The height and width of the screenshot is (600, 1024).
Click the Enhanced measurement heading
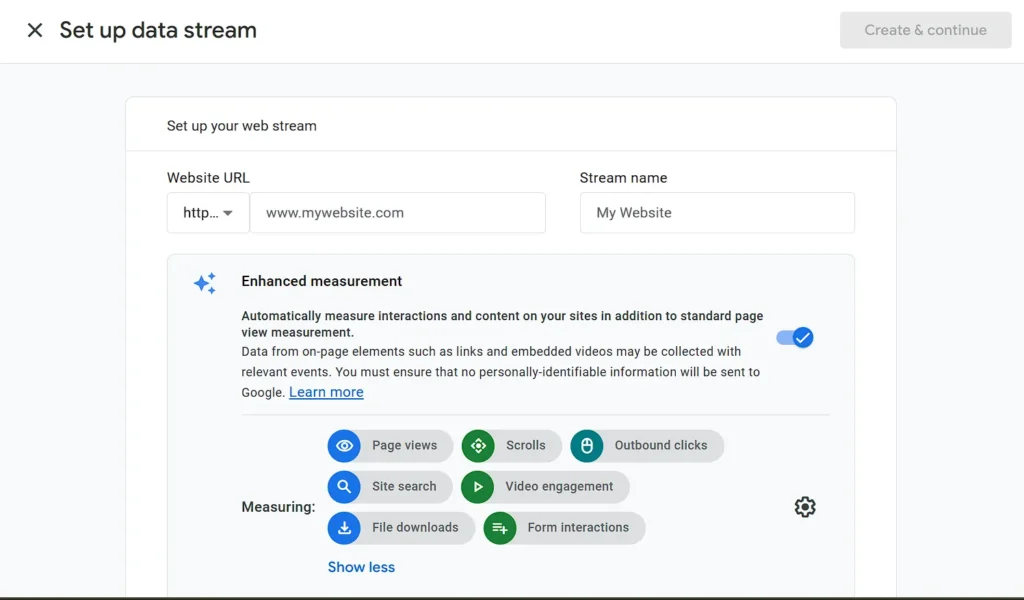click(321, 281)
